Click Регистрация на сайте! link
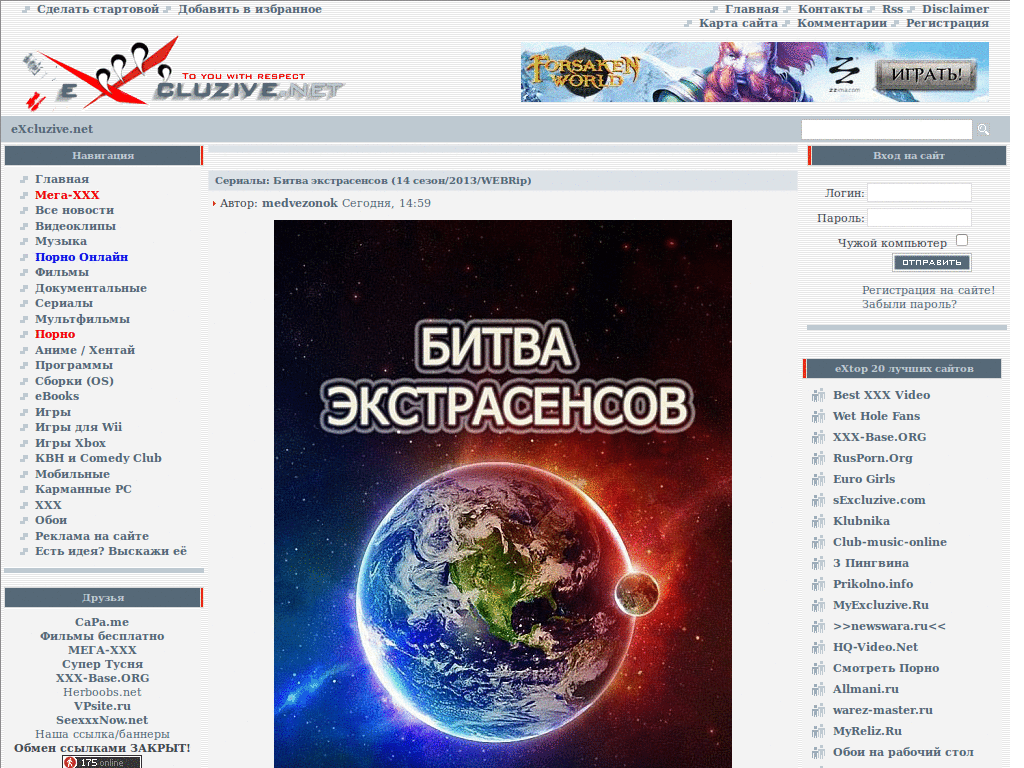 [x=928, y=290]
